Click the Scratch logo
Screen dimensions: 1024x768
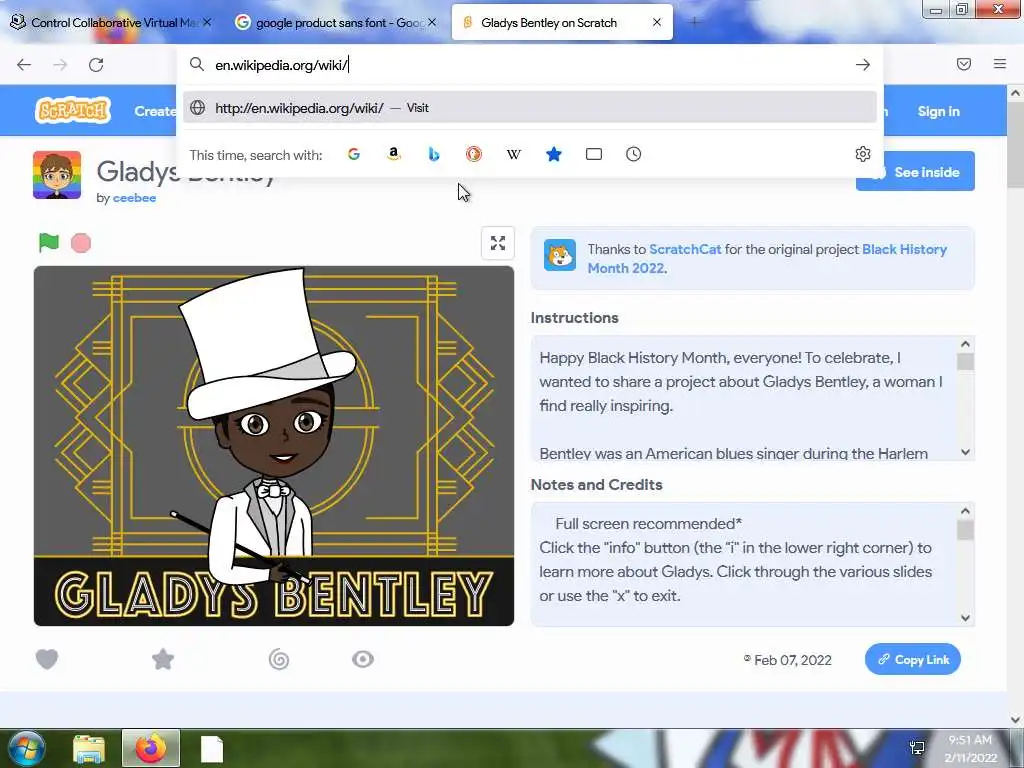coord(72,110)
